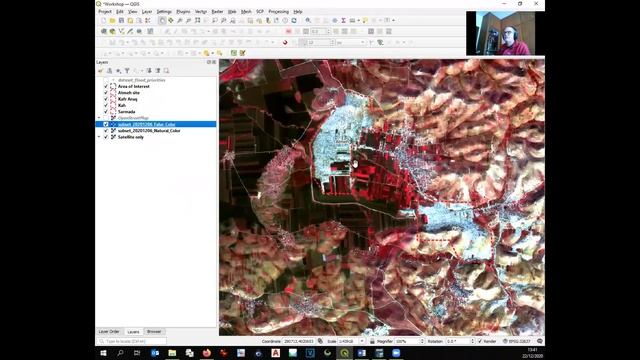640x360 pixels.
Task: Open Firefox from the taskbar
Action: pyautogui.click(x=207, y=353)
